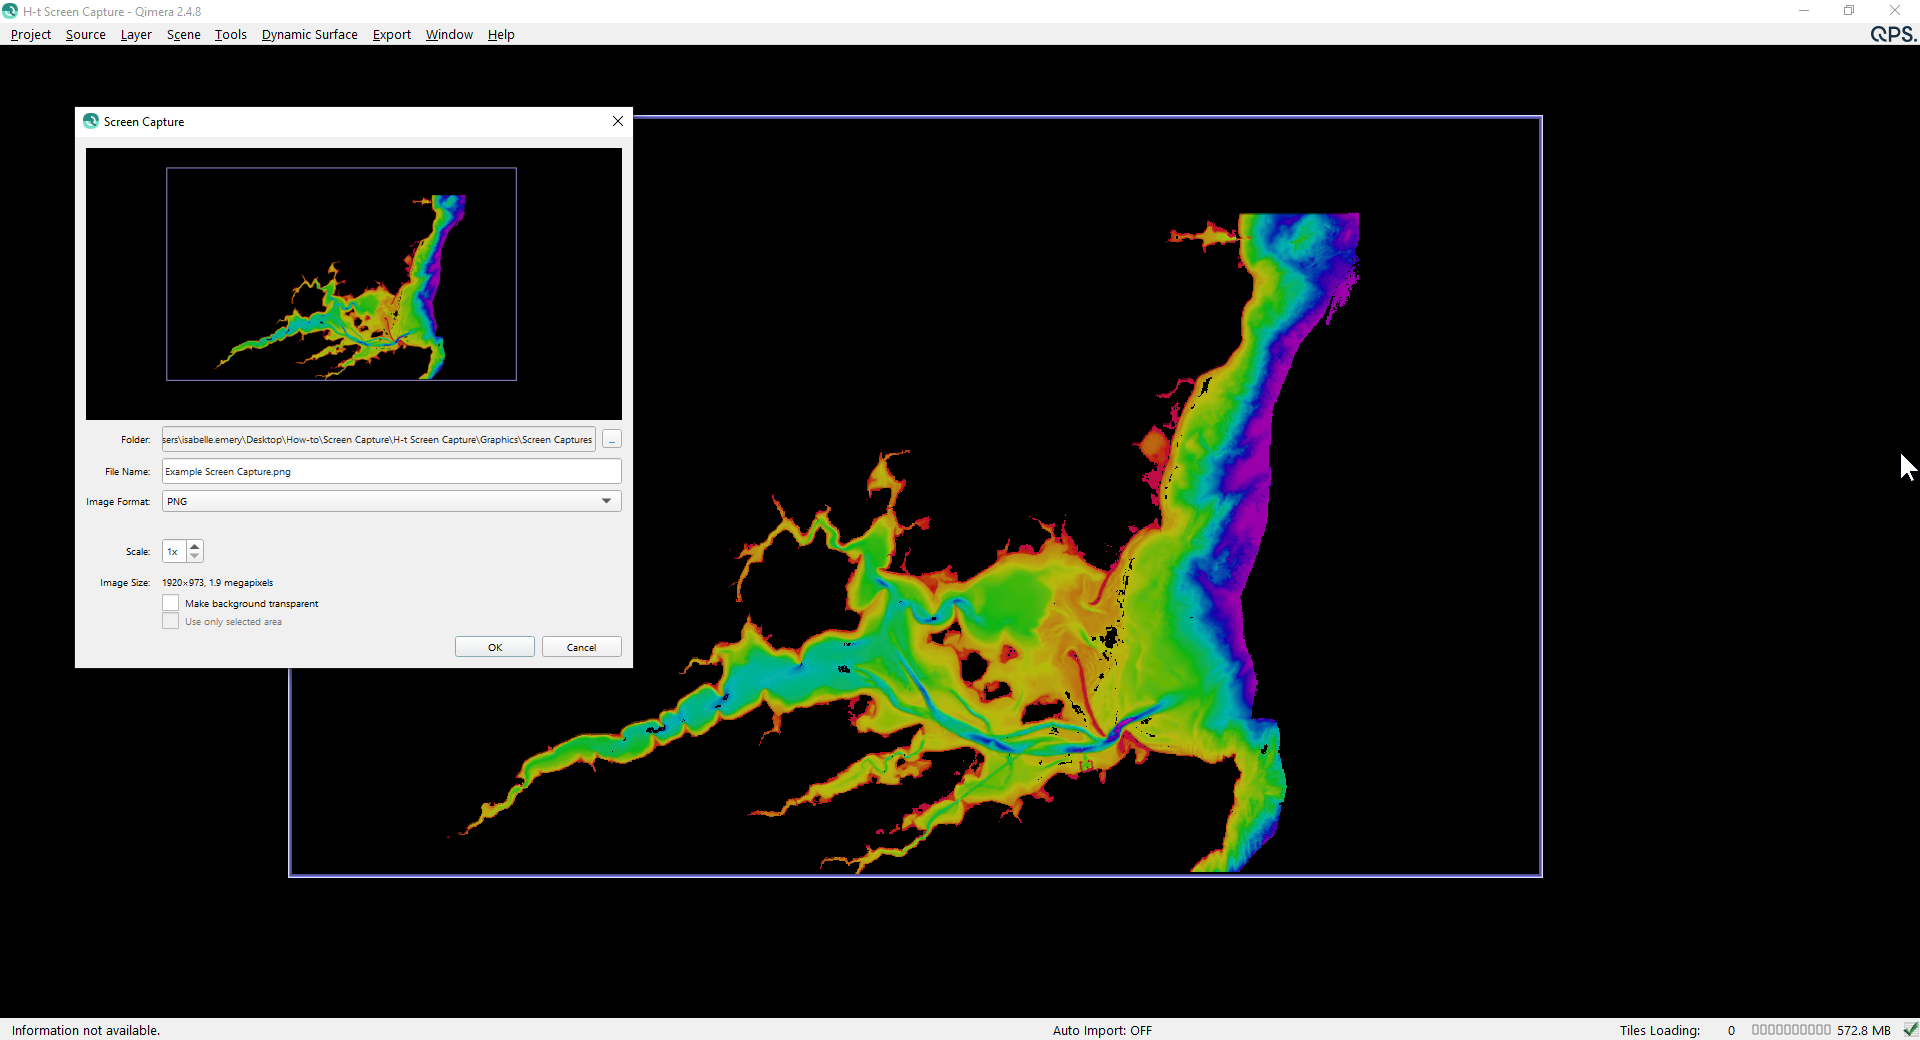
Task: Click the green checkmark status icon
Action: [x=1910, y=1029]
